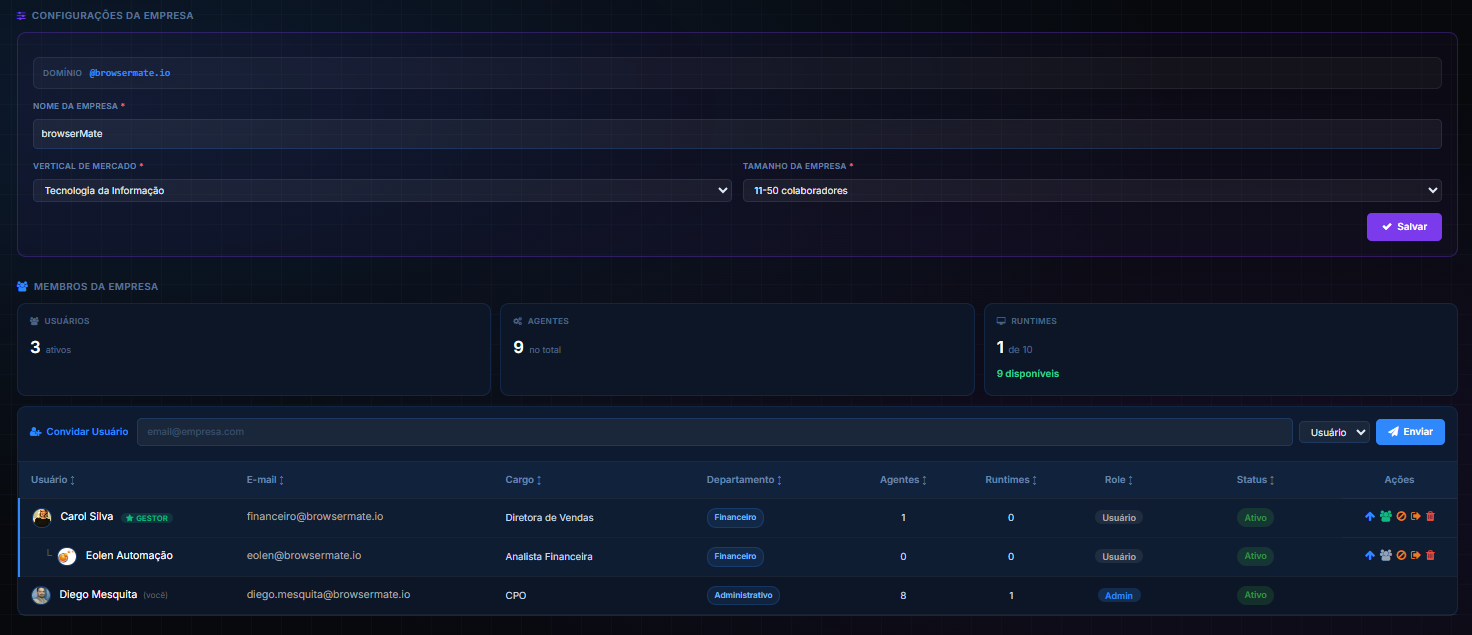Click the promote arrow for Carol Silva
The height and width of the screenshot is (635, 1472).
tap(1370, 516)
